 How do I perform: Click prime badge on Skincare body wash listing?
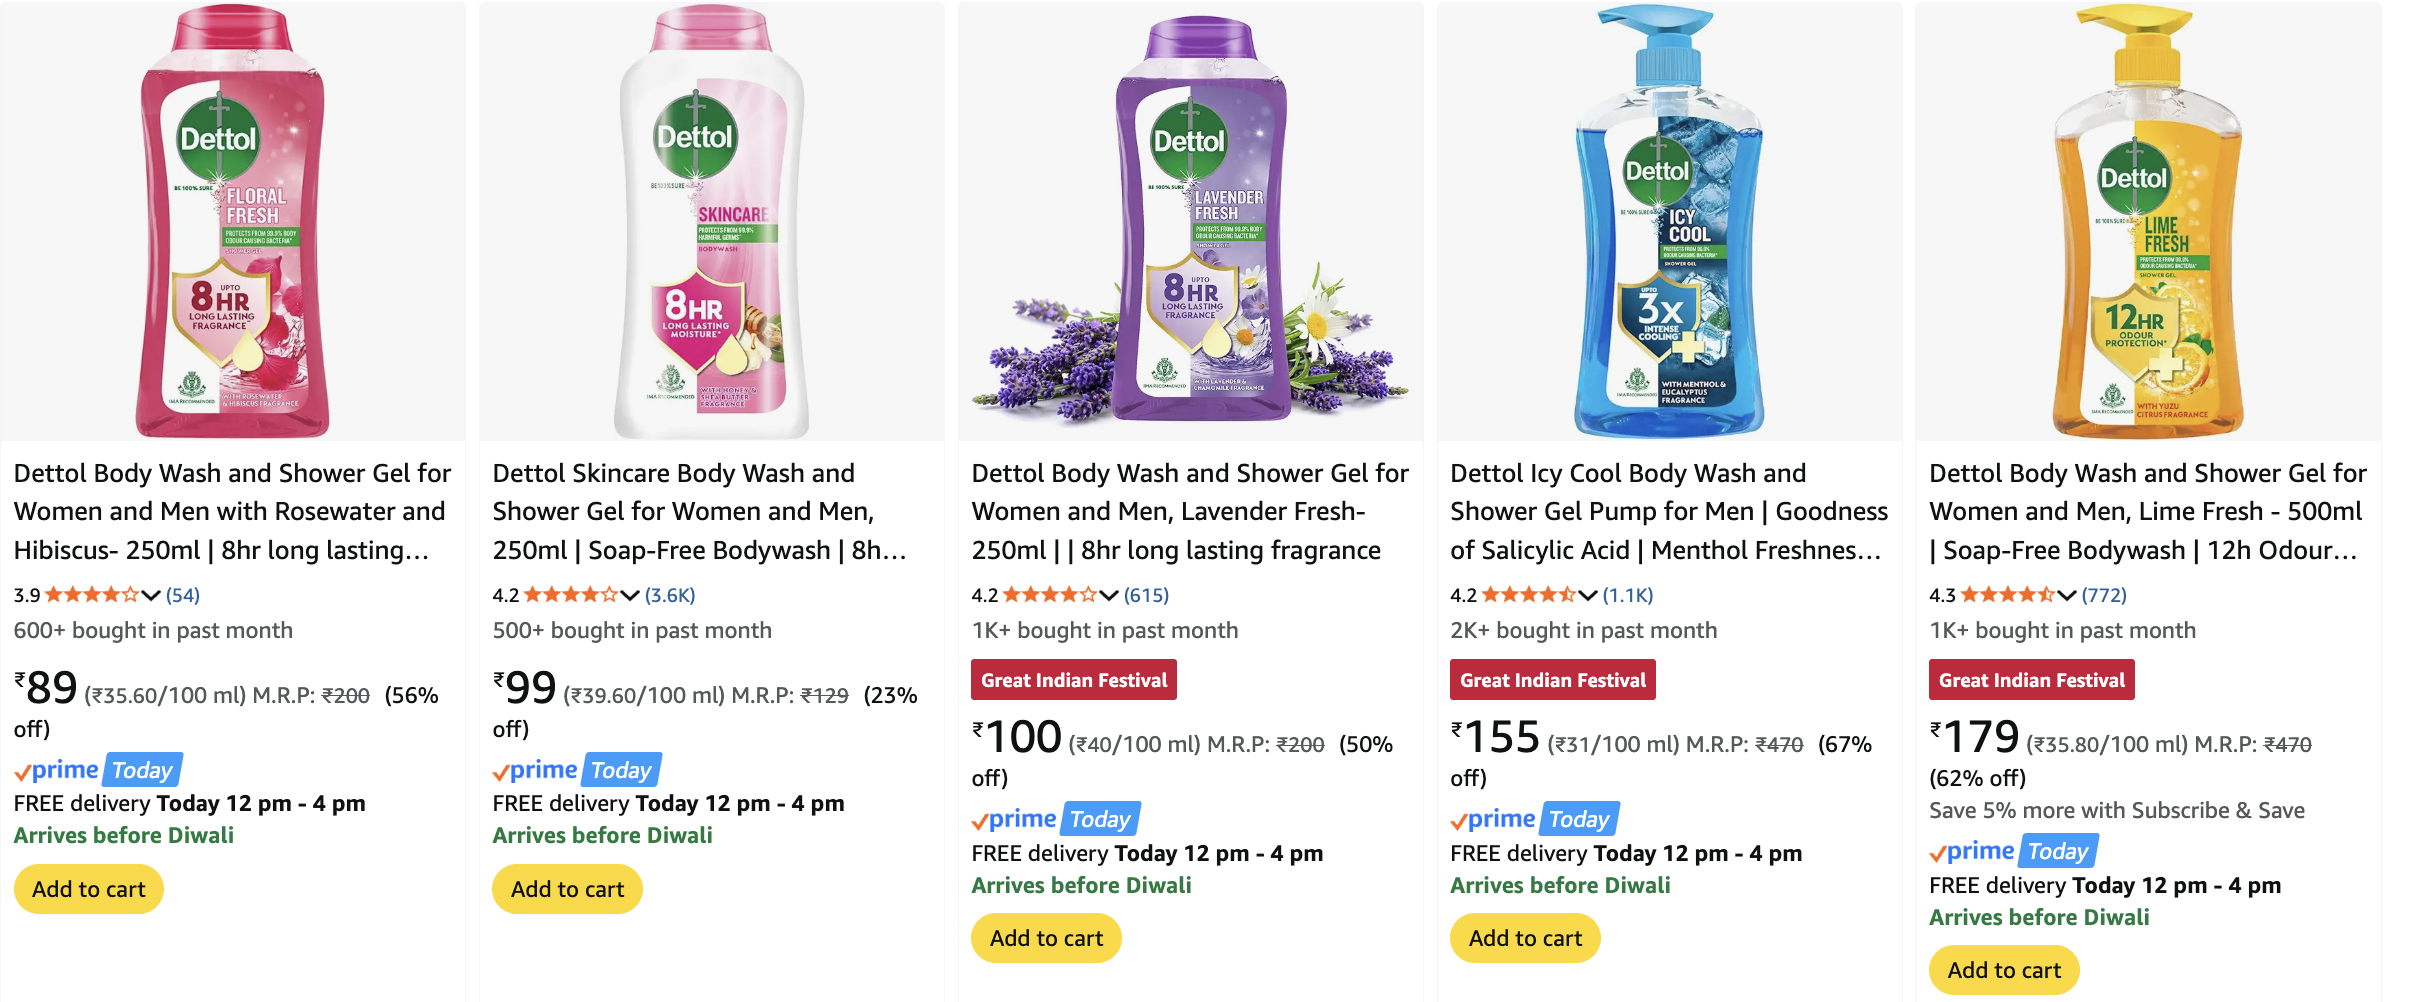(x=576, y=770)
